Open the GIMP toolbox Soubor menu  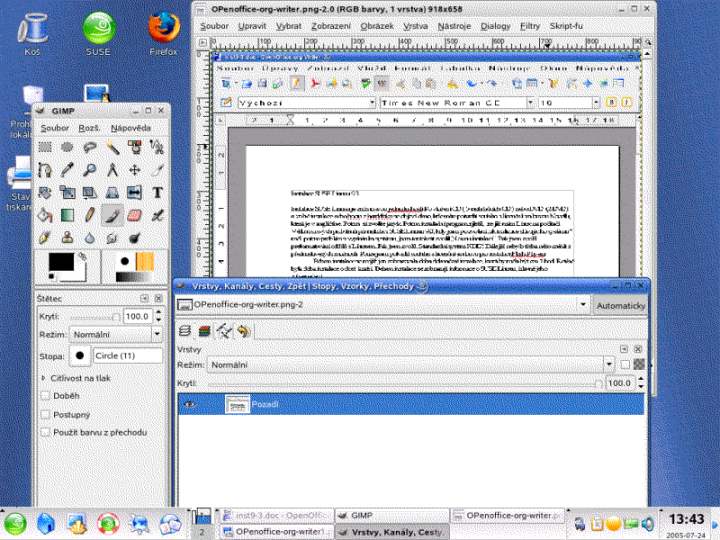click(x=55, y=128)
